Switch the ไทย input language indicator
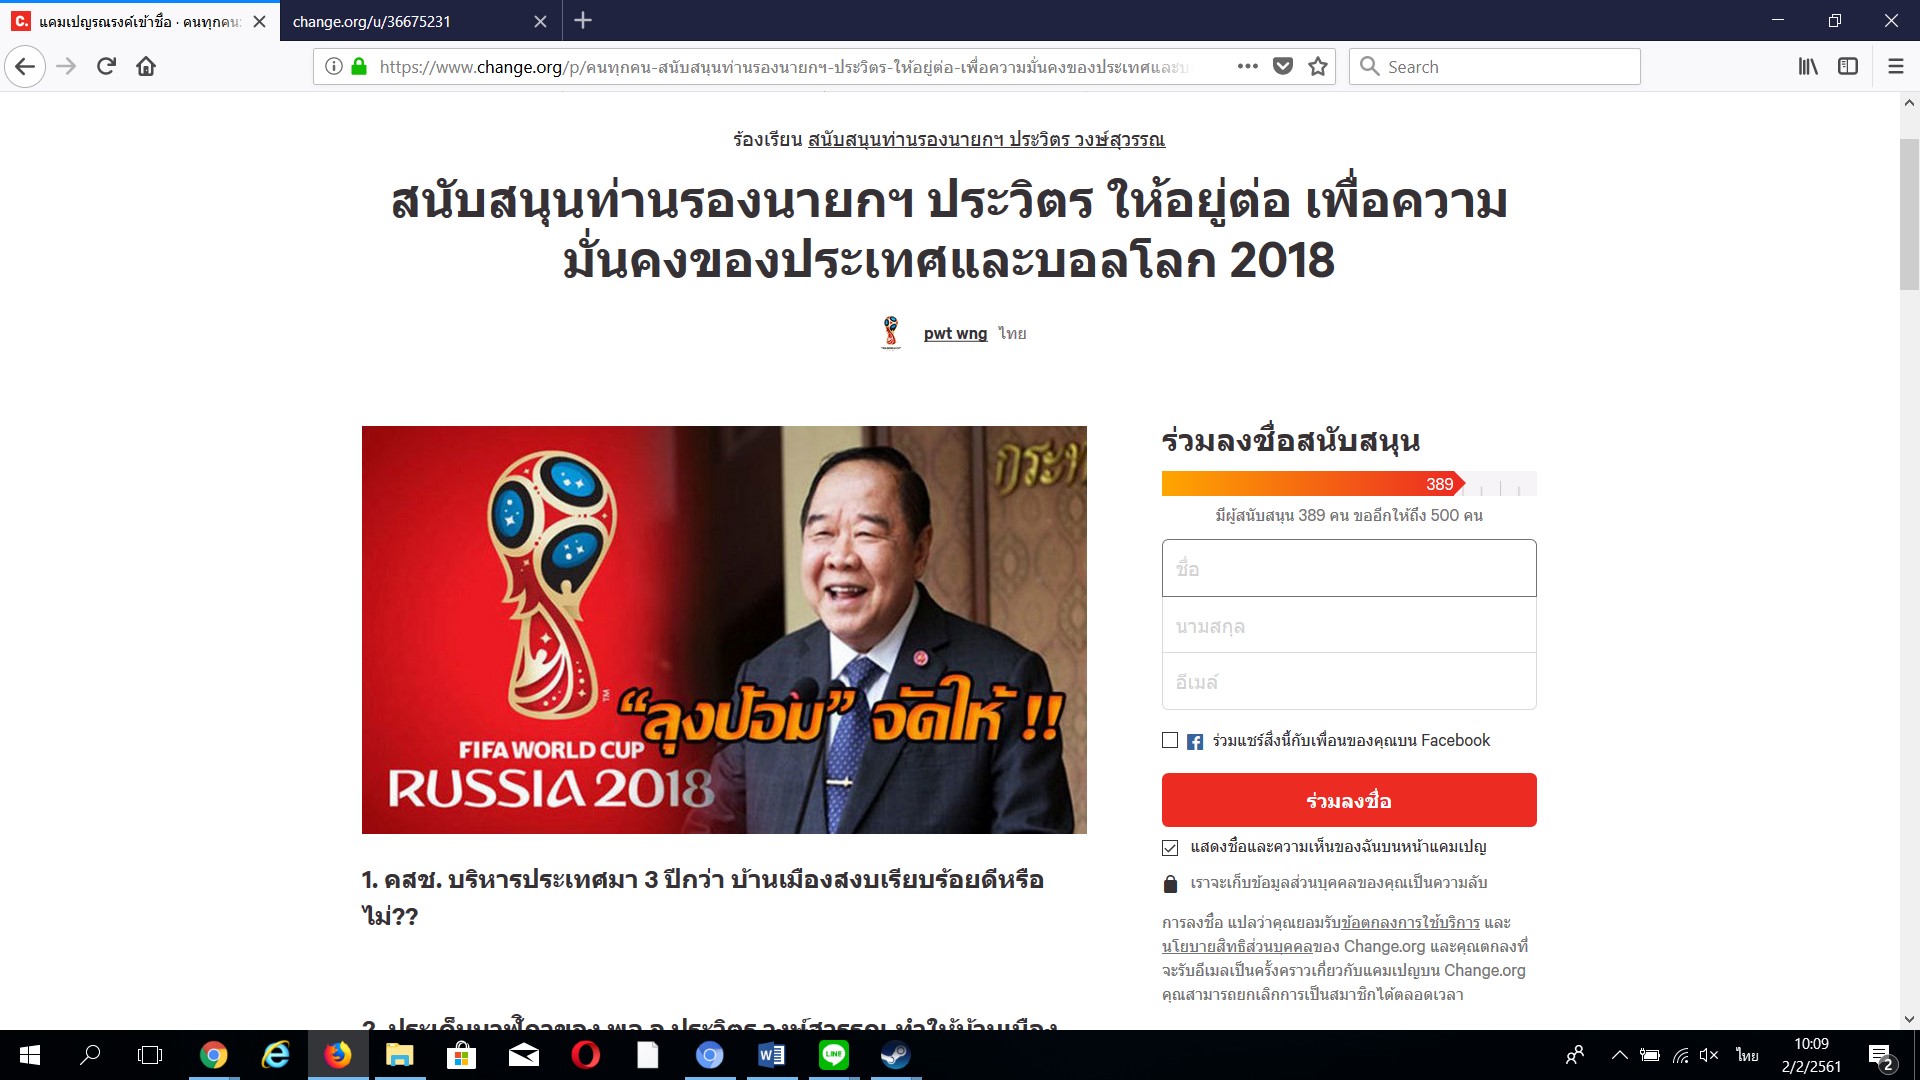This screenshot has height=1080, width=1920. tap(1747, 1055)
